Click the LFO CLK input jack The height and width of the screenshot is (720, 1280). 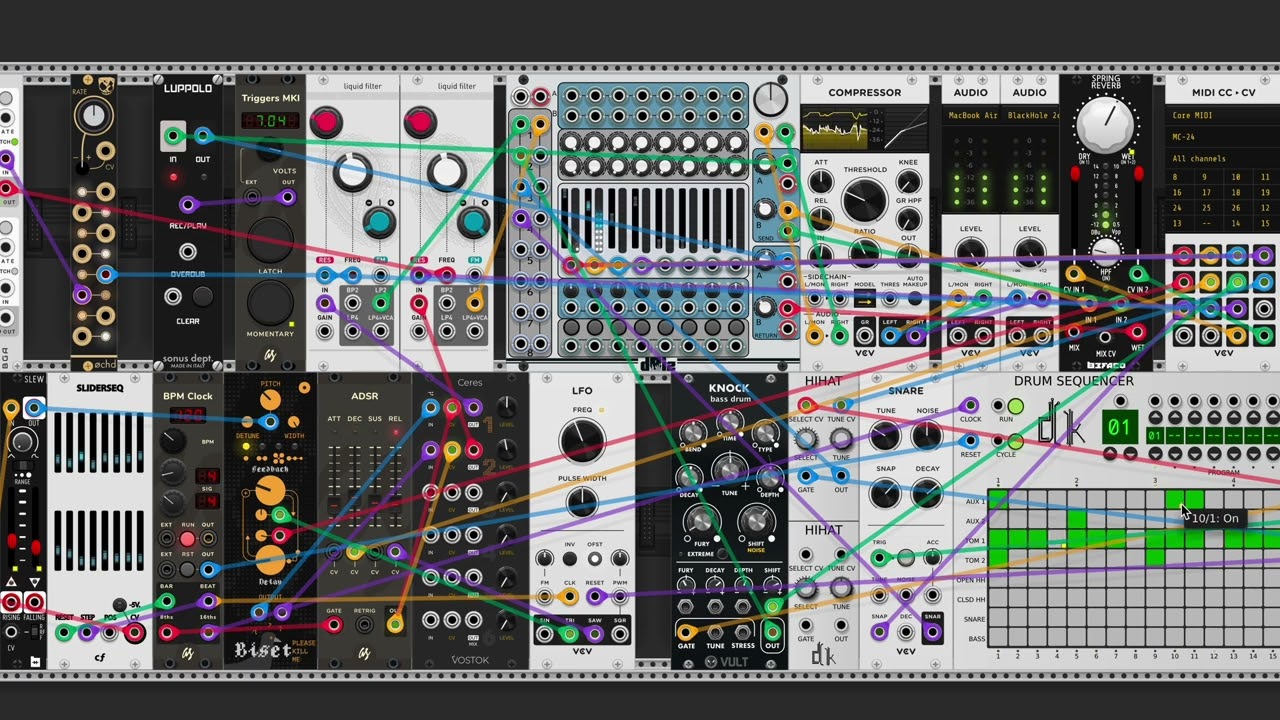click(x=570, y=597)
